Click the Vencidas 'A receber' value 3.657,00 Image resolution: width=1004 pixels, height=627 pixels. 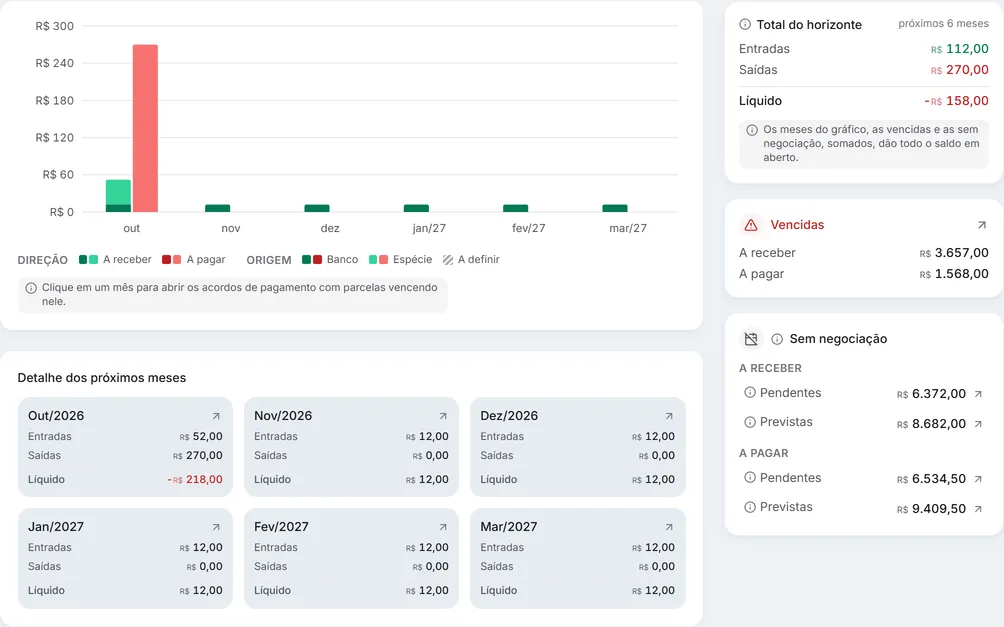click(954, 253)
